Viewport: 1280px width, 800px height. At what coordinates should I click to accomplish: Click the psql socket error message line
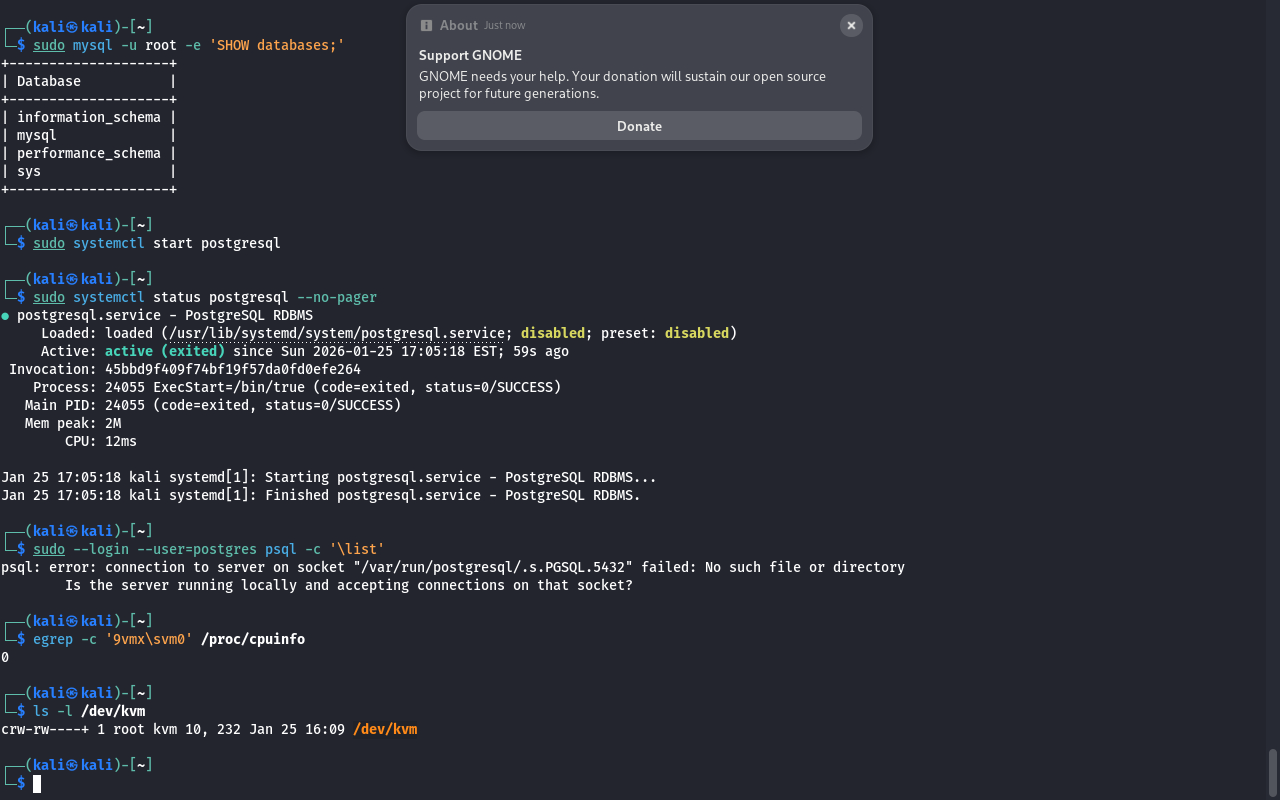[x=452, y=567]
